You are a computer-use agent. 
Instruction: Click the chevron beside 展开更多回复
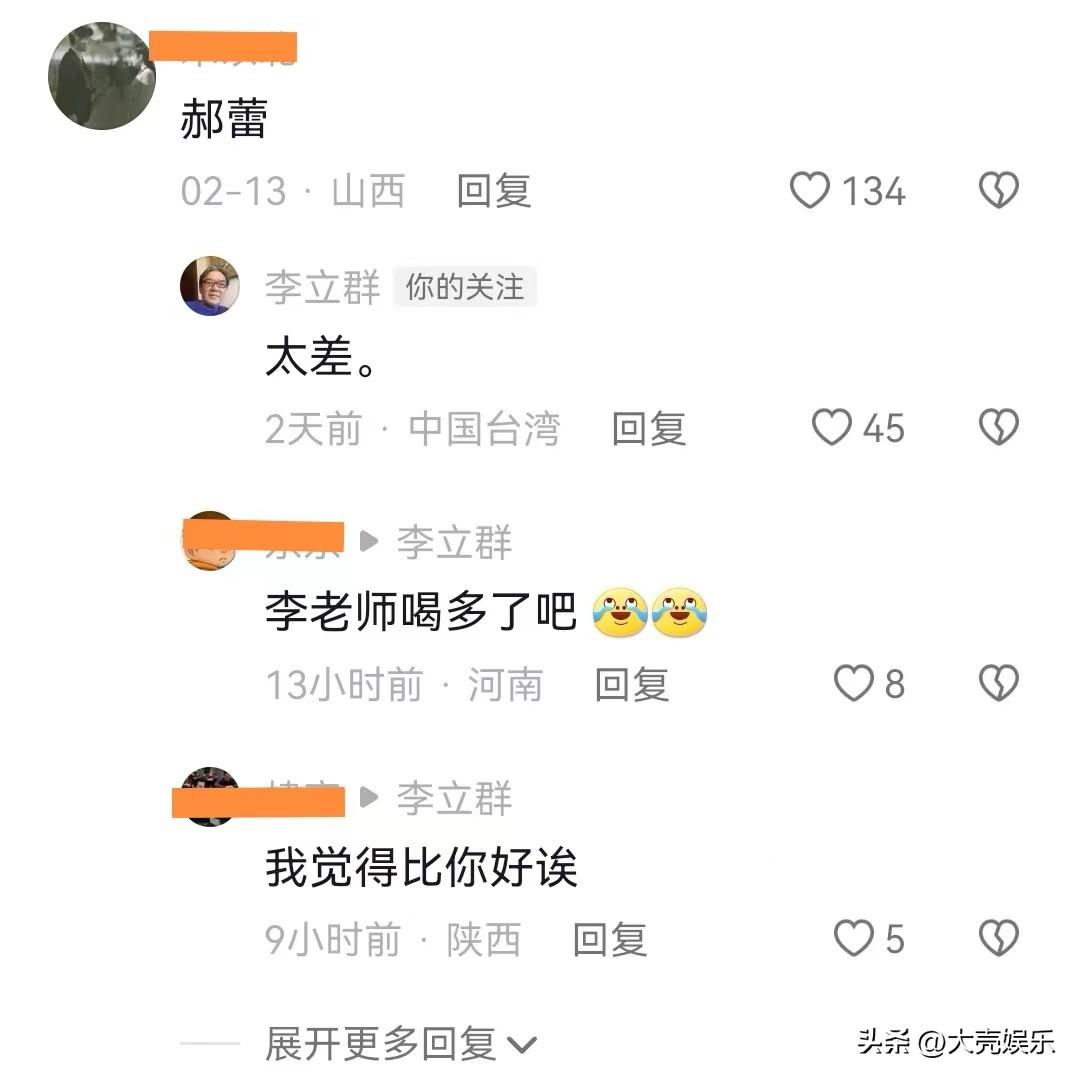[521, 1046]
